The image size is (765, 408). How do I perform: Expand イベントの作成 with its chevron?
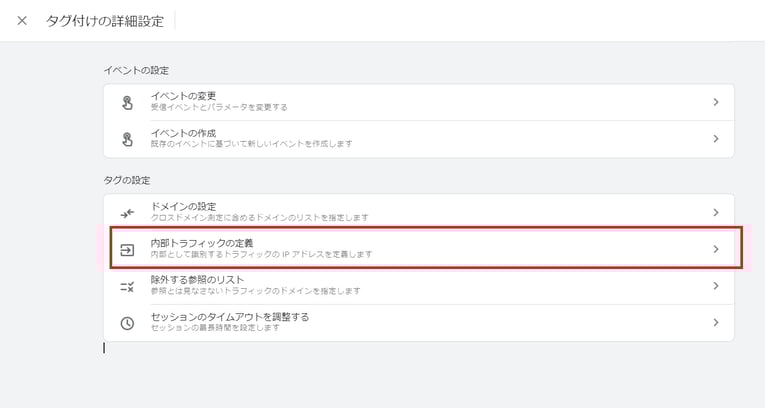coord(716,139)
